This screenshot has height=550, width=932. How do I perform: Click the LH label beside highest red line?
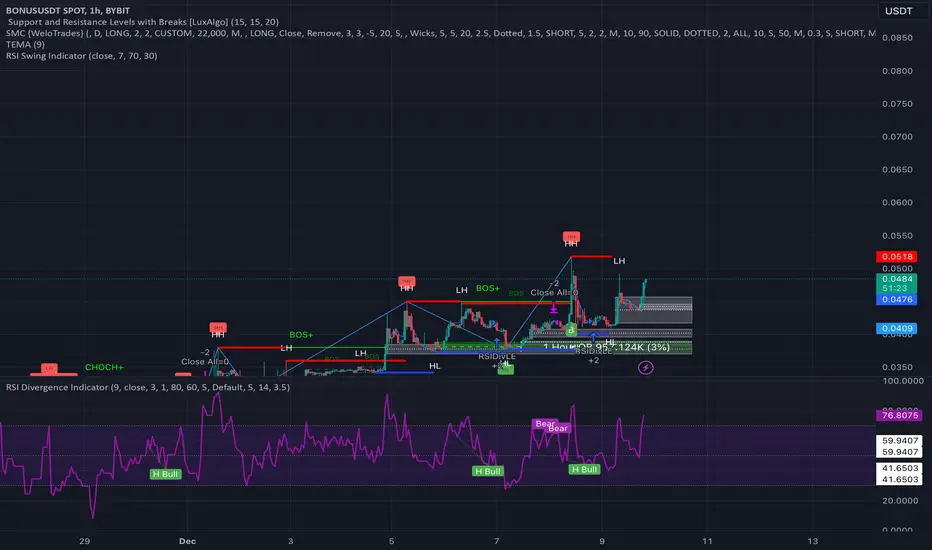coord(619,260)
